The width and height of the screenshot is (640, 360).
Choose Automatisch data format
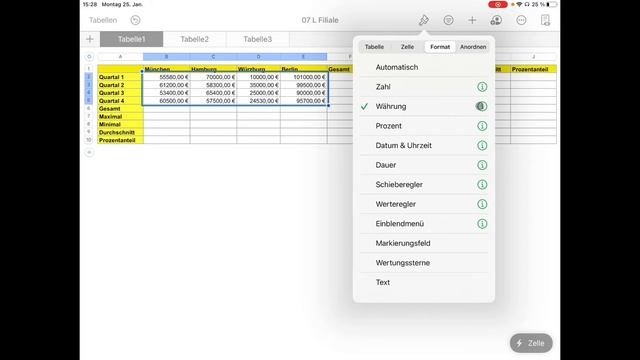[424, 67]
